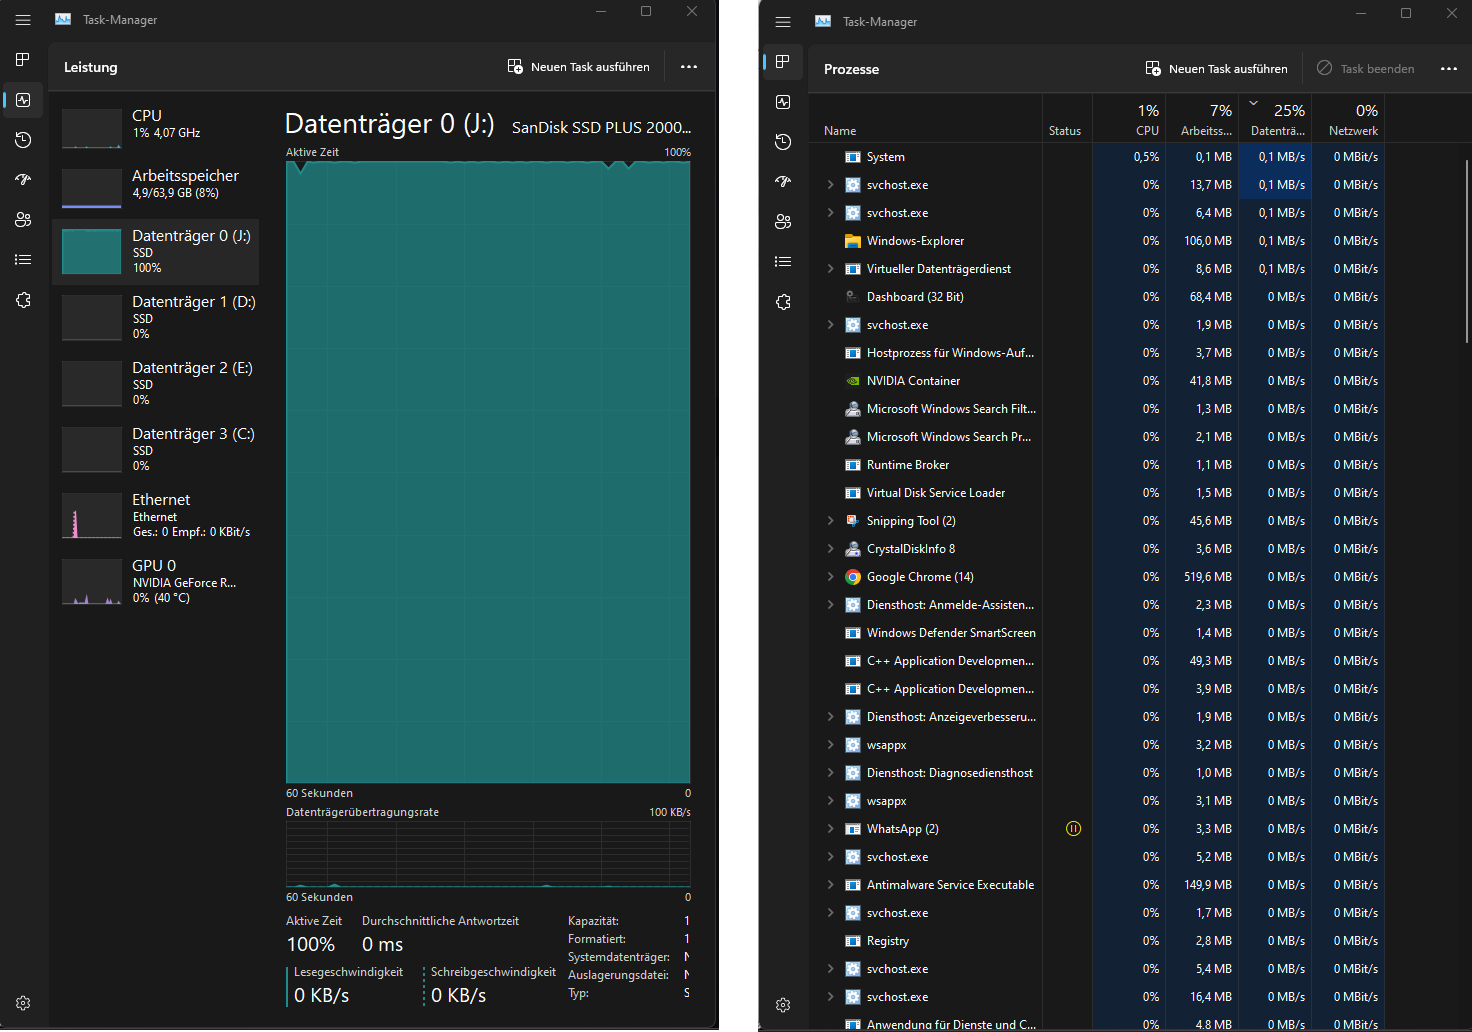Expand CrystalDiskInfo 8 process
This screenshot has height=1032, width=1472.
(x=830, y=549)
